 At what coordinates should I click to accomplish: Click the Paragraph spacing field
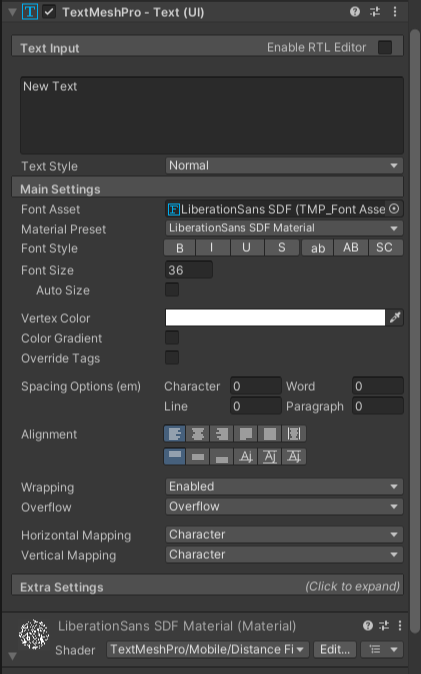click(378, 406)
